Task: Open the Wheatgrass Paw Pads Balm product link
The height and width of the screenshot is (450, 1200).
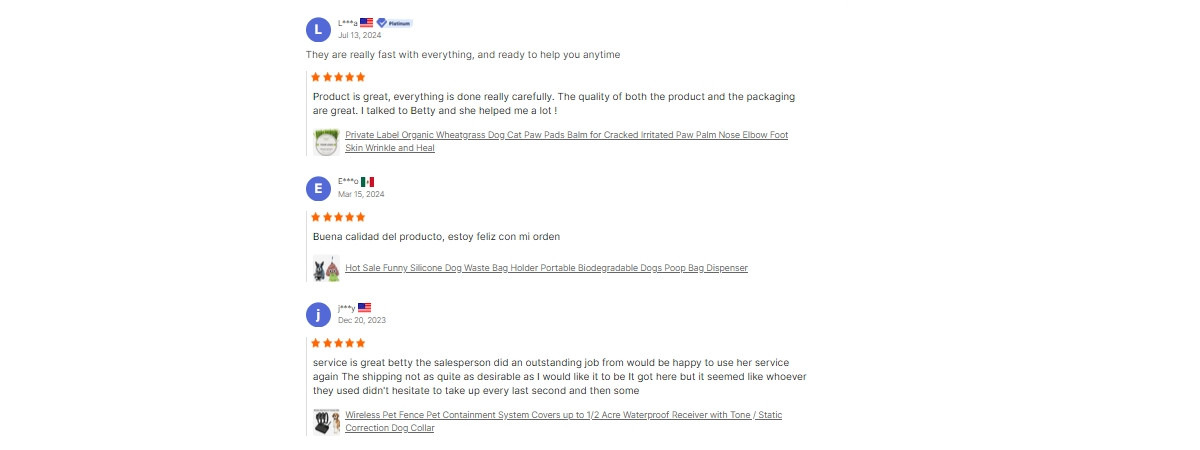Action: [x=566, y=135]
